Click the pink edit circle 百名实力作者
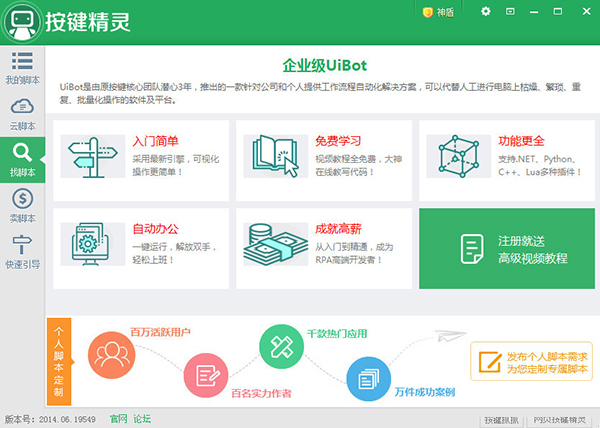 [206, 376]
